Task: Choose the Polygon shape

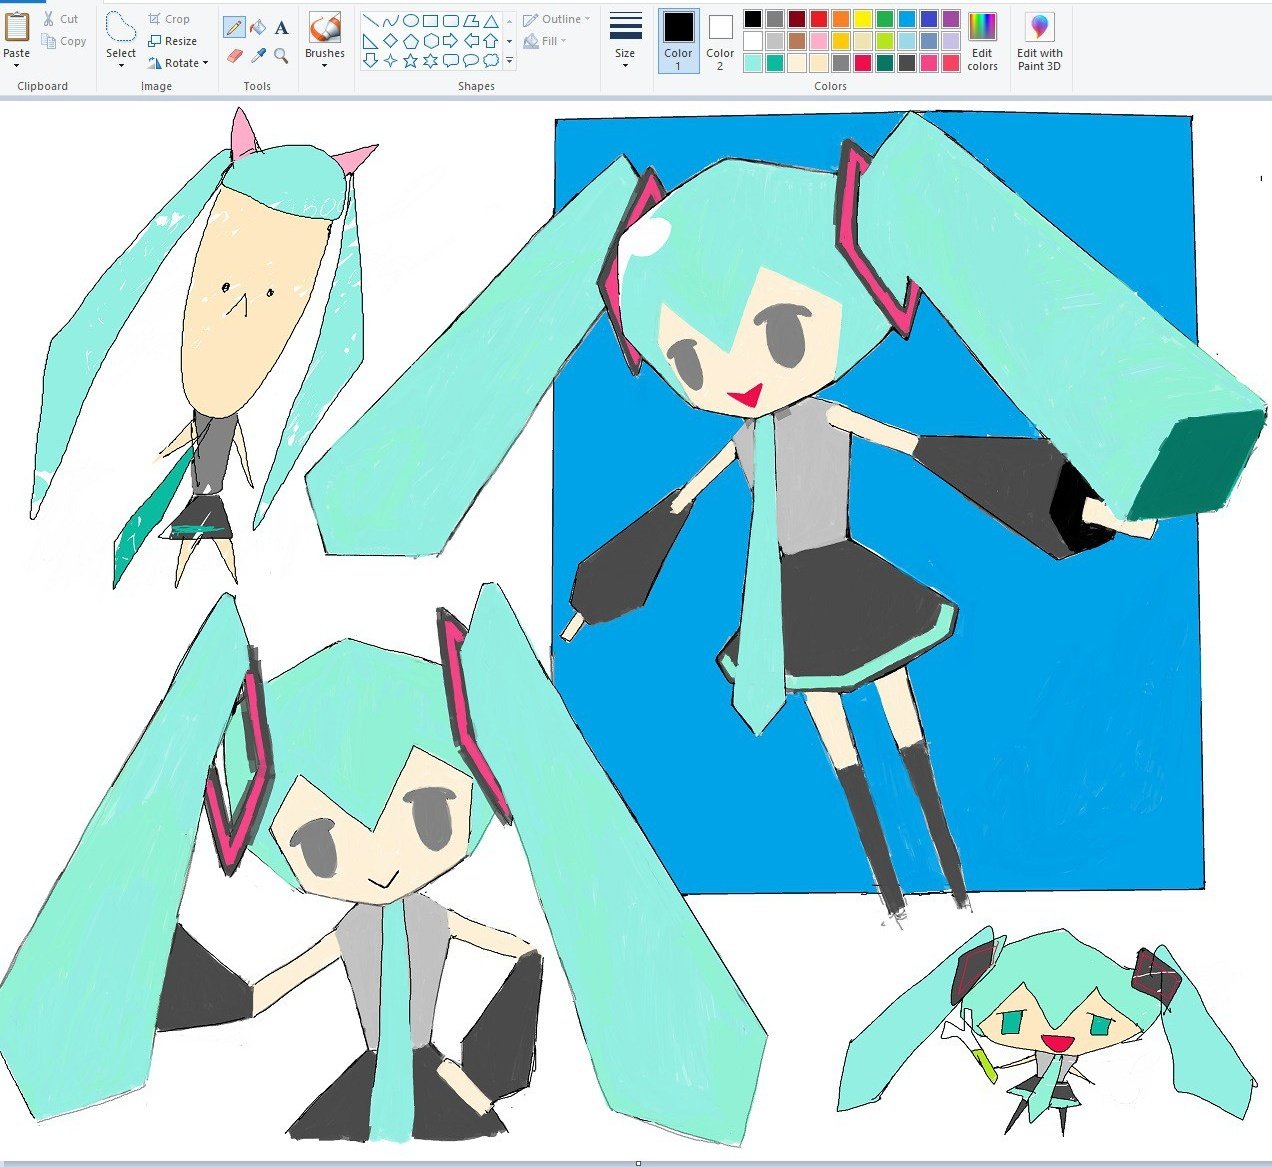Action: pyautogui.click(x=470, y=20)
